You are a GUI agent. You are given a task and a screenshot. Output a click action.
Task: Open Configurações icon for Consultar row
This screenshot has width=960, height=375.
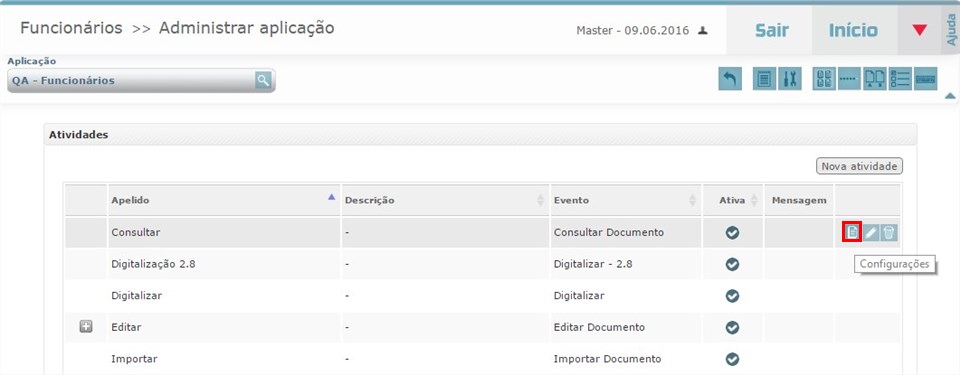tap(852, 232)
